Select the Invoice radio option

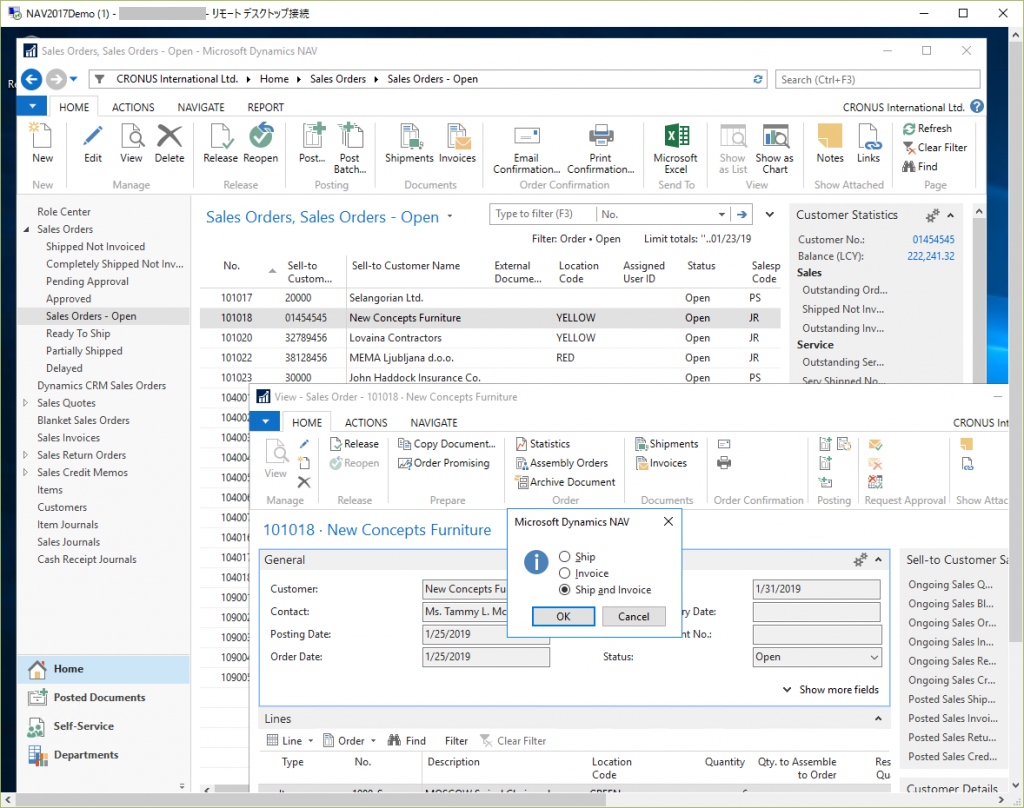[565, 573]
